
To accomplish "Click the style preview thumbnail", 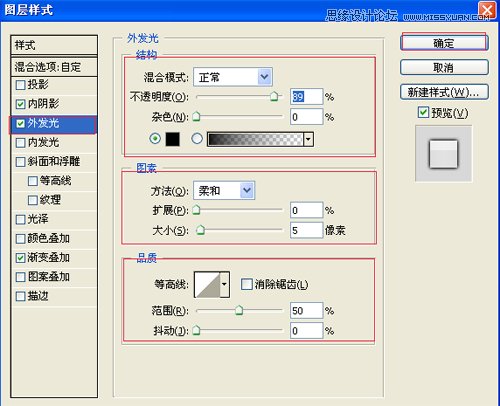I will [x=443, y=153].
